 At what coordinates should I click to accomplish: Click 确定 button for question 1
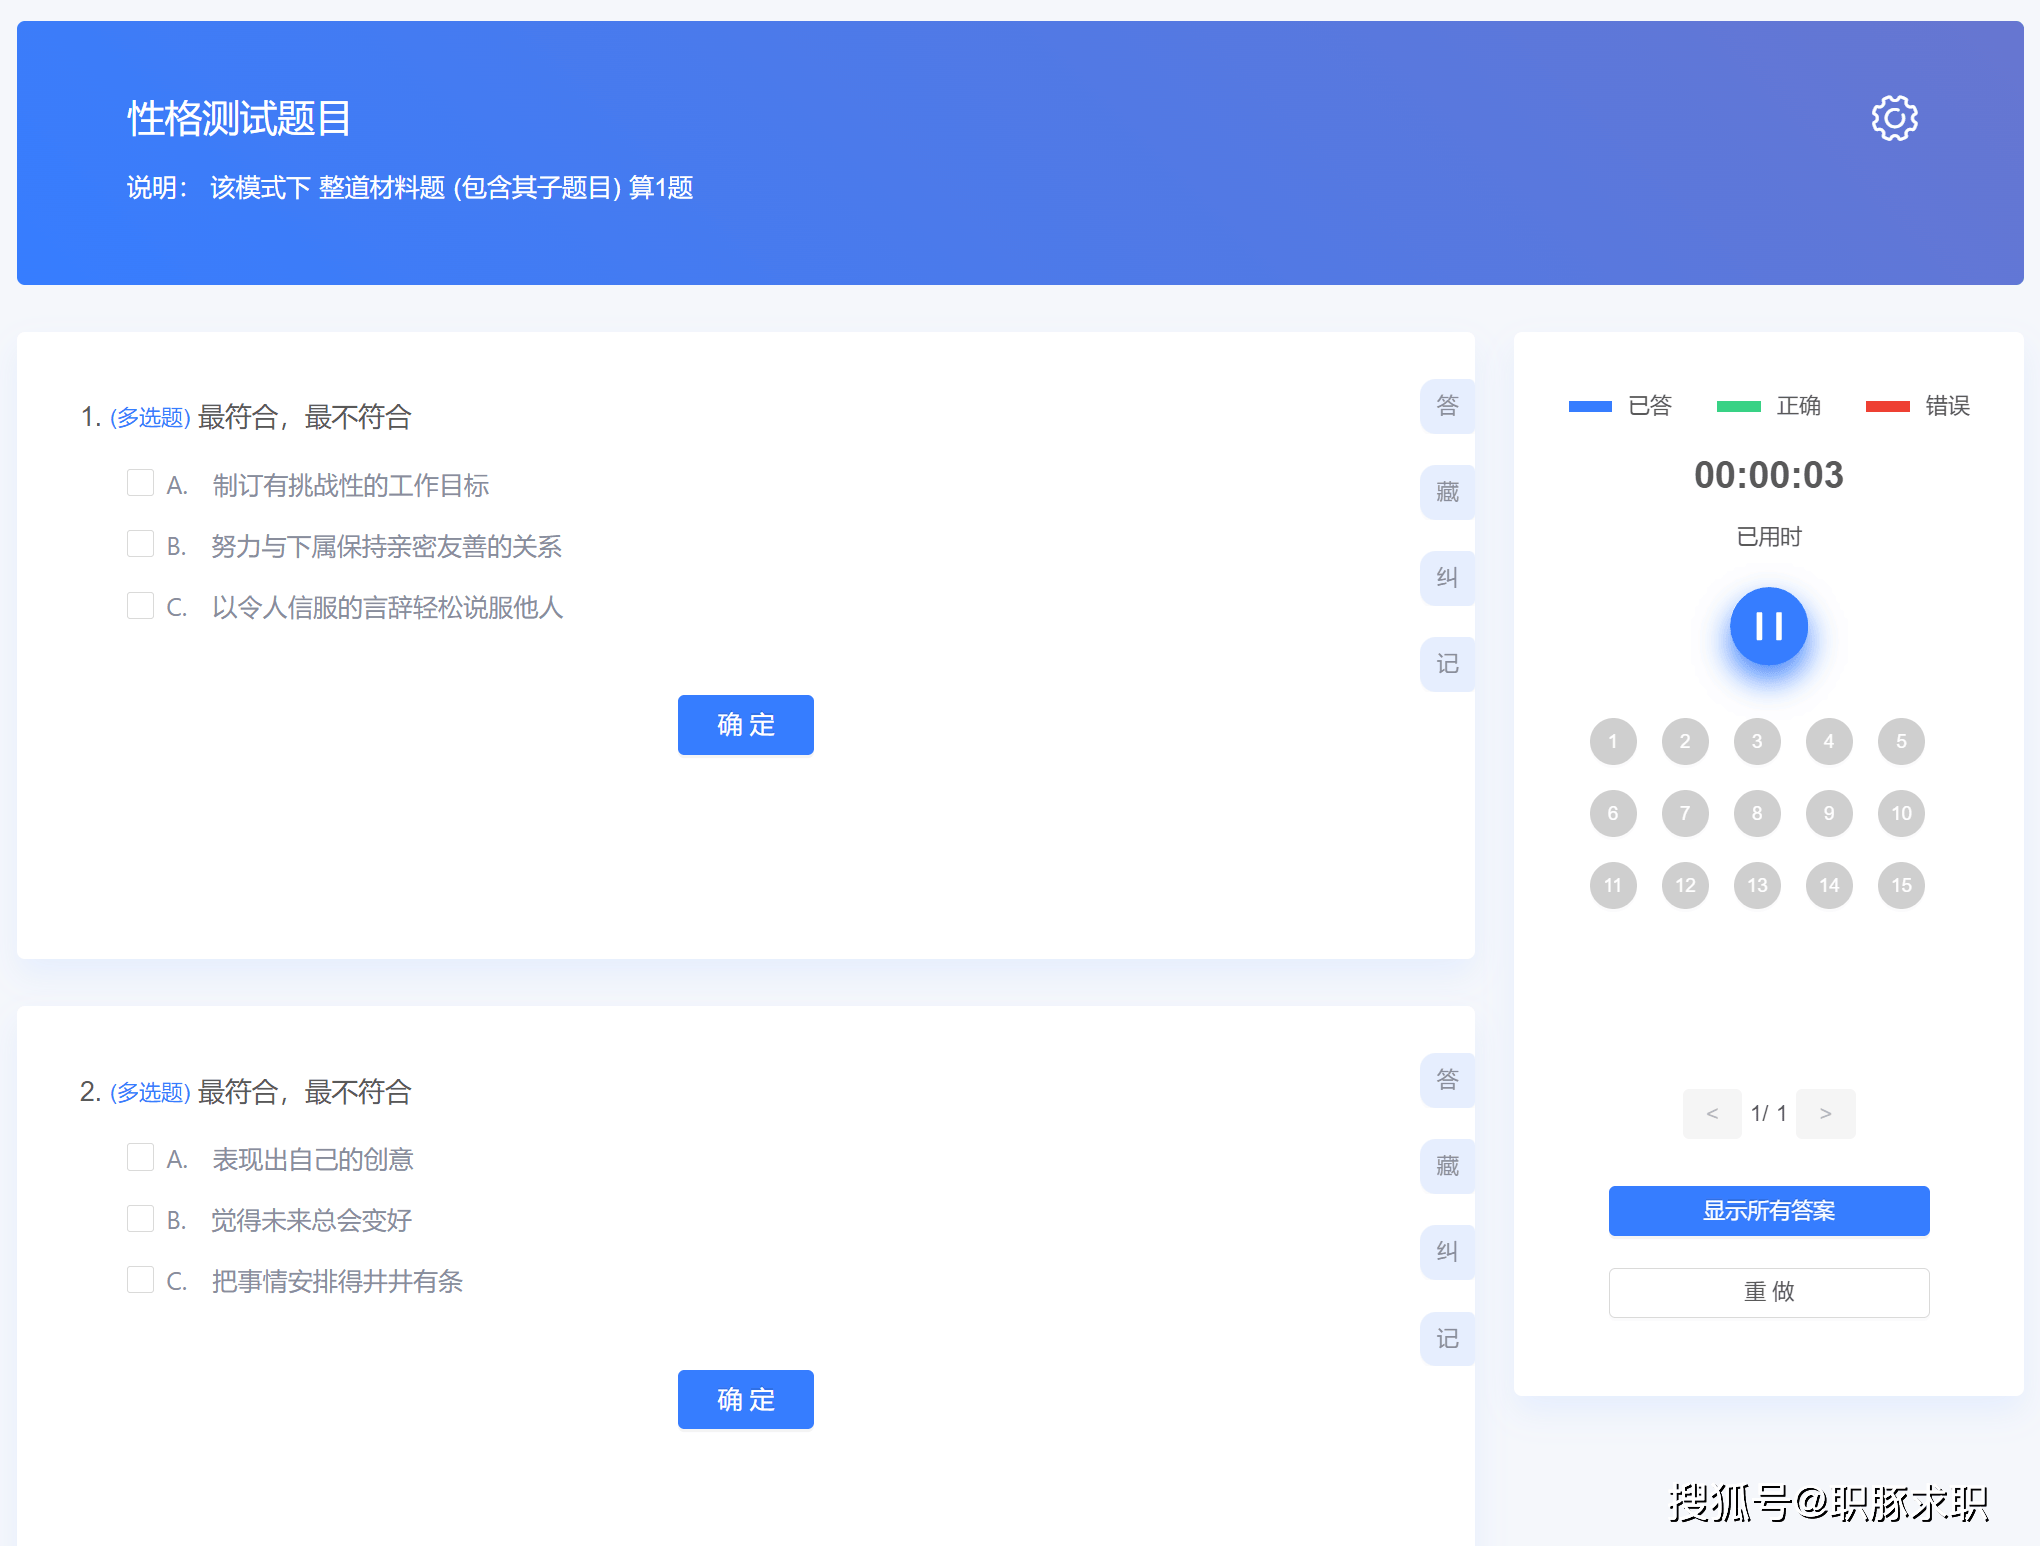point(745,725)
